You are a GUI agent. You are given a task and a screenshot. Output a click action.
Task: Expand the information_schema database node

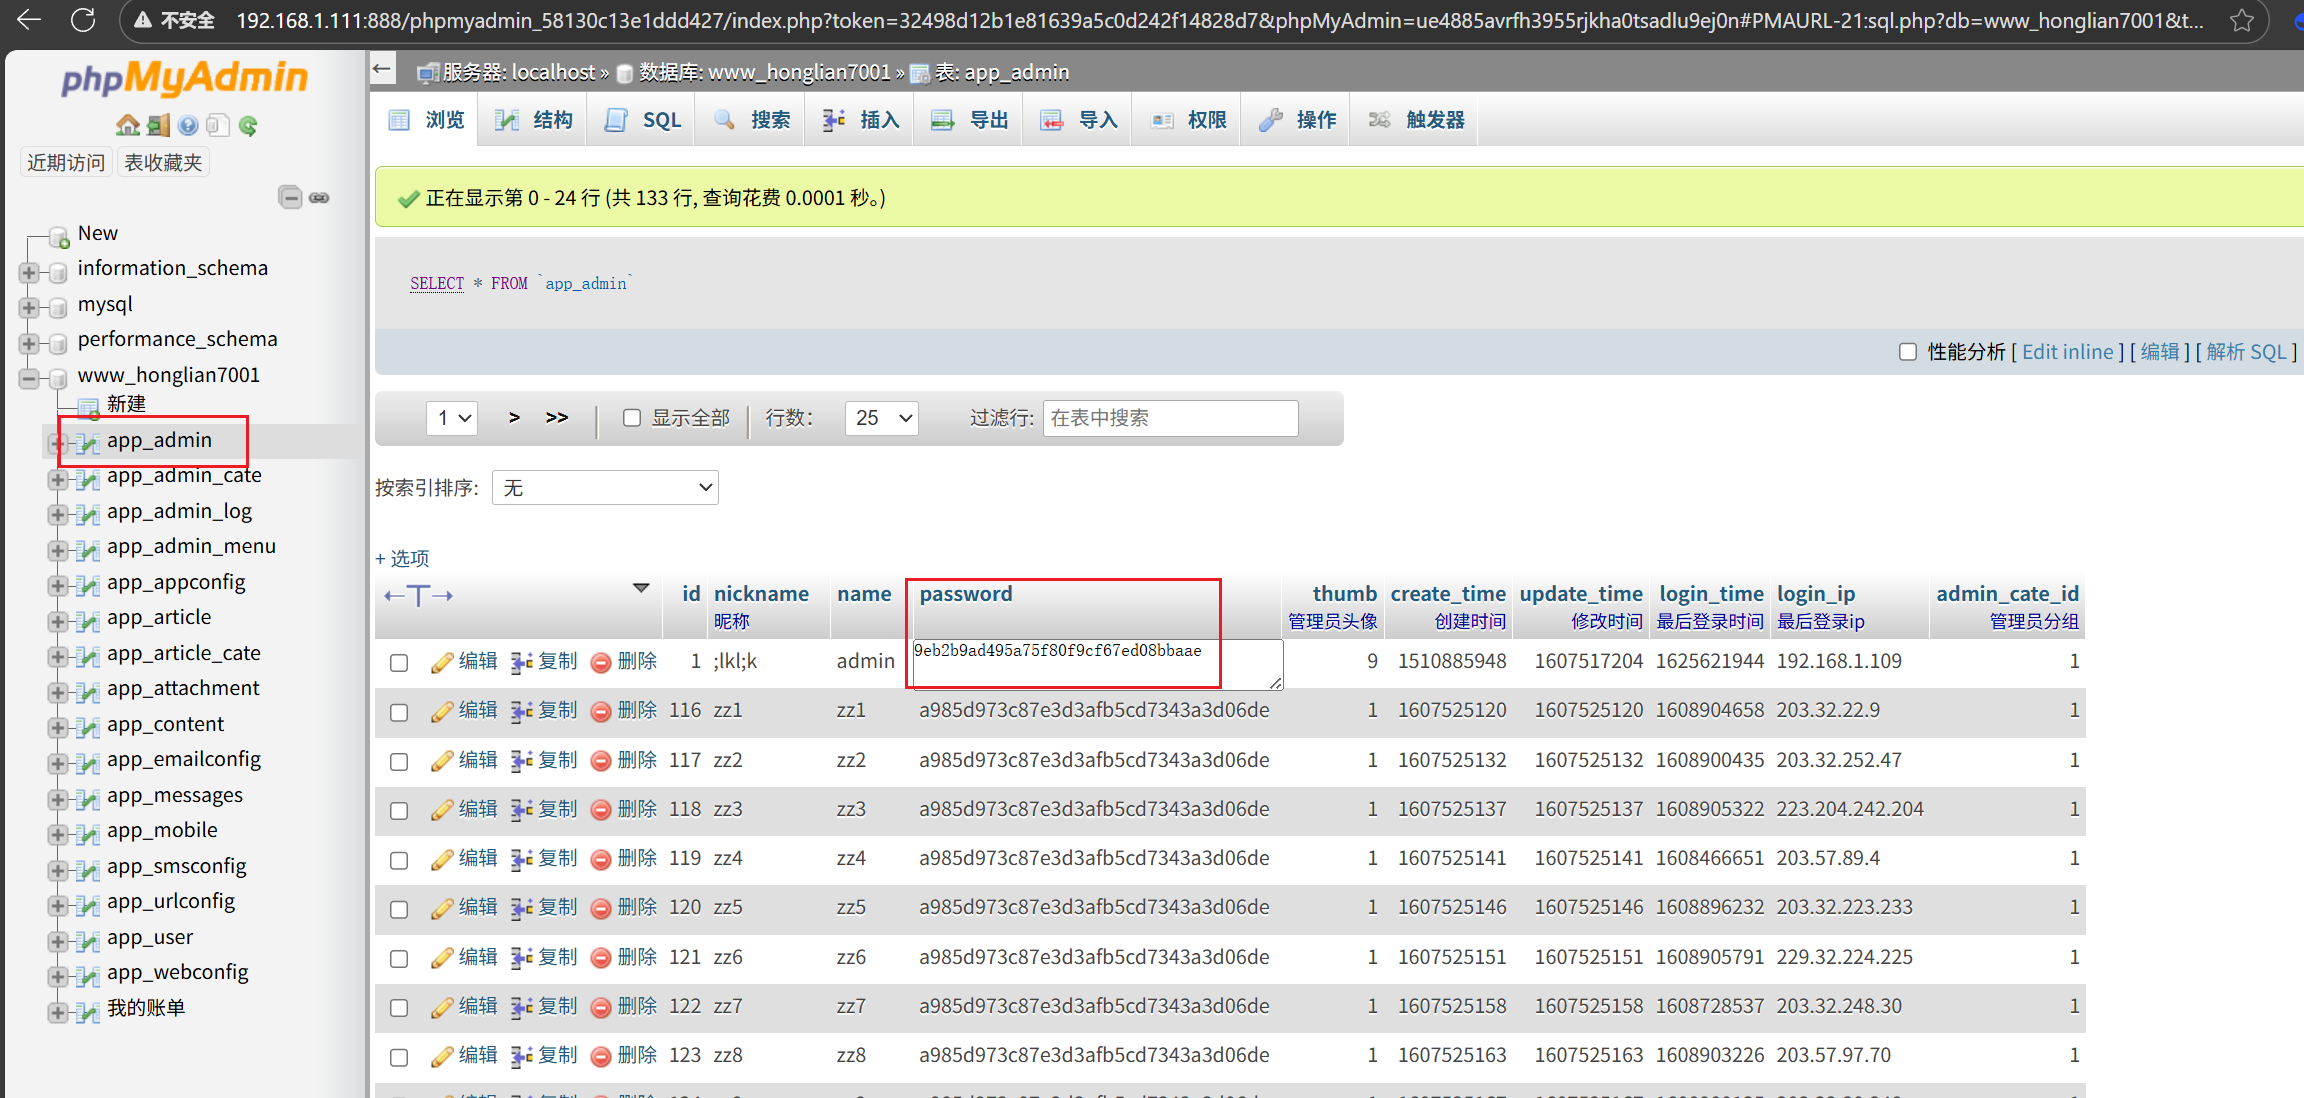pos(29,272)
